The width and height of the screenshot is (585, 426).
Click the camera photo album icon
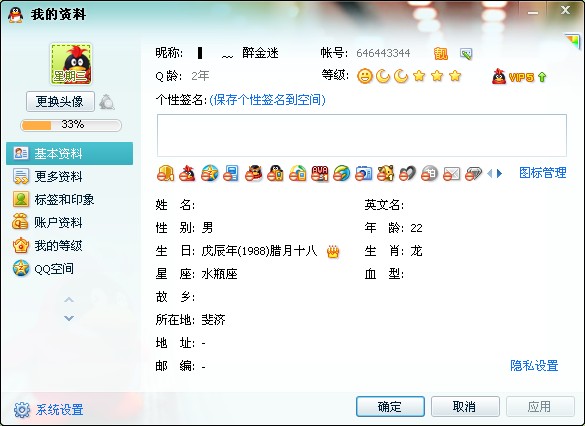pos(363,173)
